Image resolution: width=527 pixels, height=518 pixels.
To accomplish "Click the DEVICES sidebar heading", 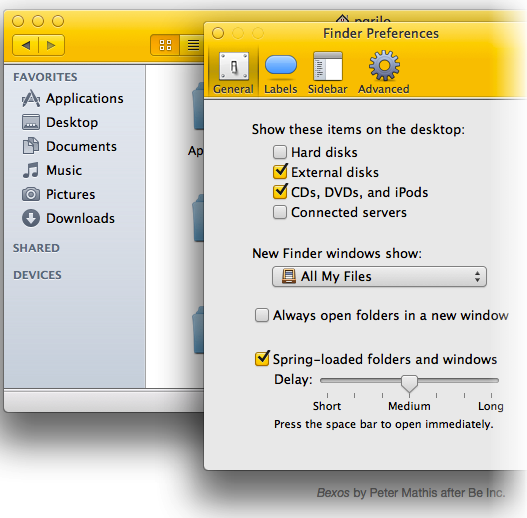I will (x=37, y=275).
